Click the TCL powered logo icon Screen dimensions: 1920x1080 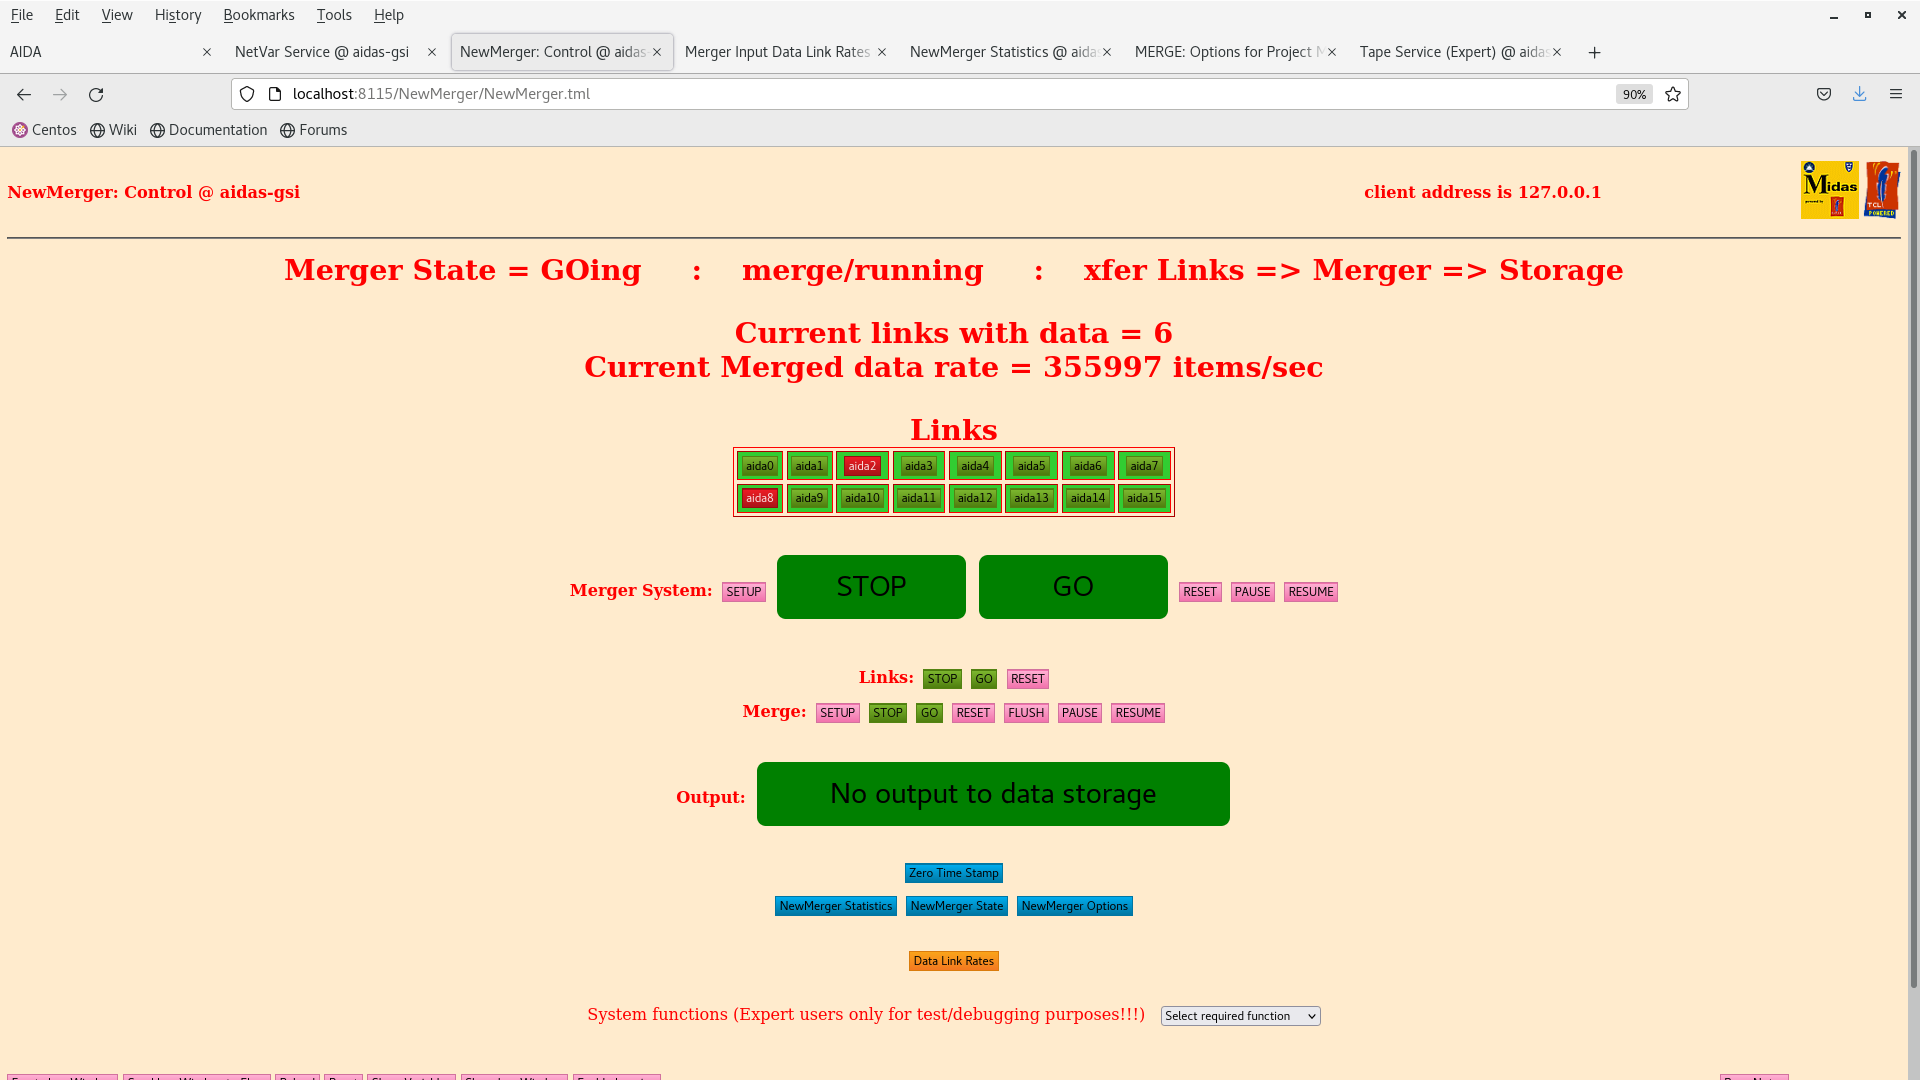pos(1882,190)
